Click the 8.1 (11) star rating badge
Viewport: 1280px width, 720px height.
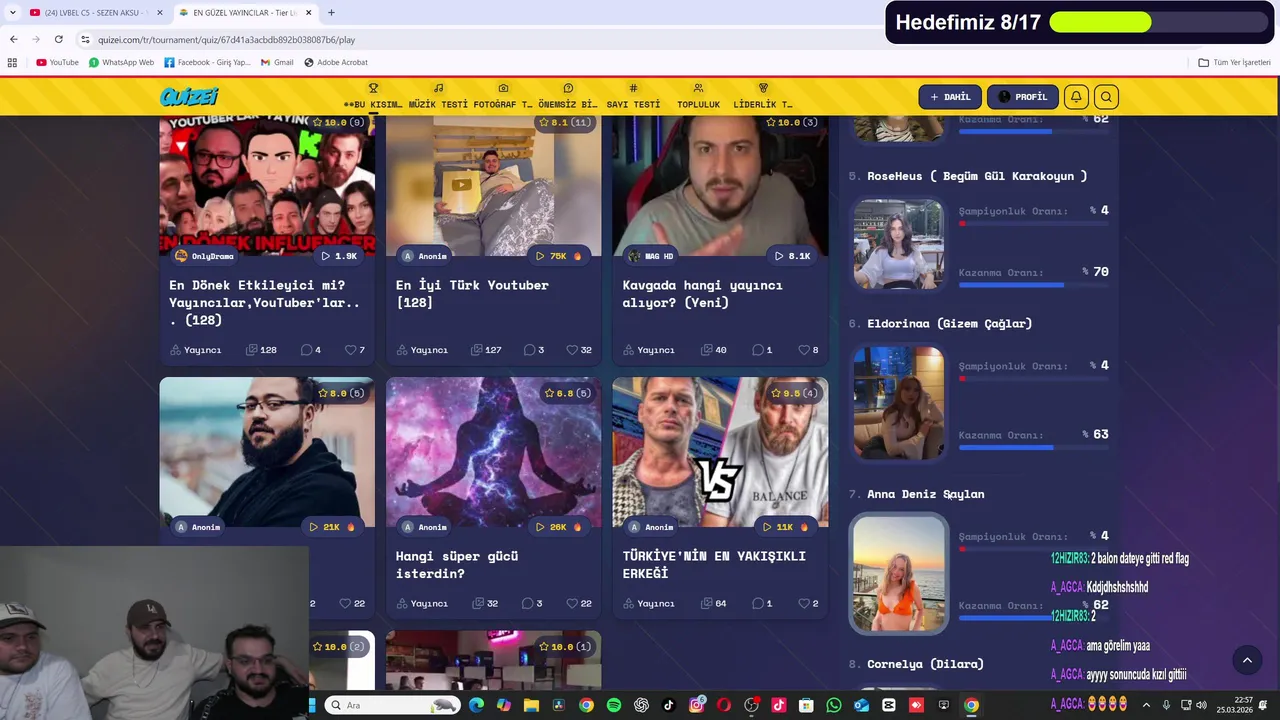(x=565, y=123)
